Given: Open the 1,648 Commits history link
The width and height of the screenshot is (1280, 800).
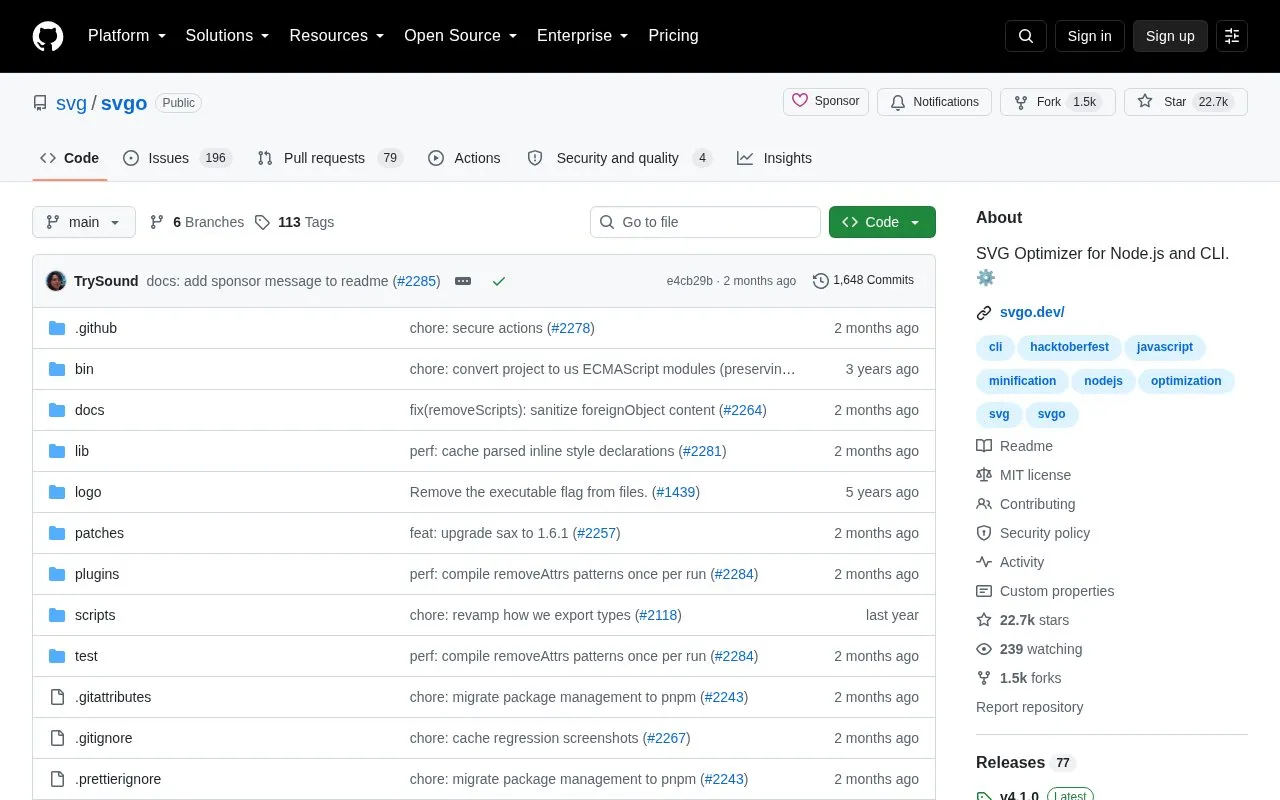Looking at the screenshot, I should tap(864, 280).
